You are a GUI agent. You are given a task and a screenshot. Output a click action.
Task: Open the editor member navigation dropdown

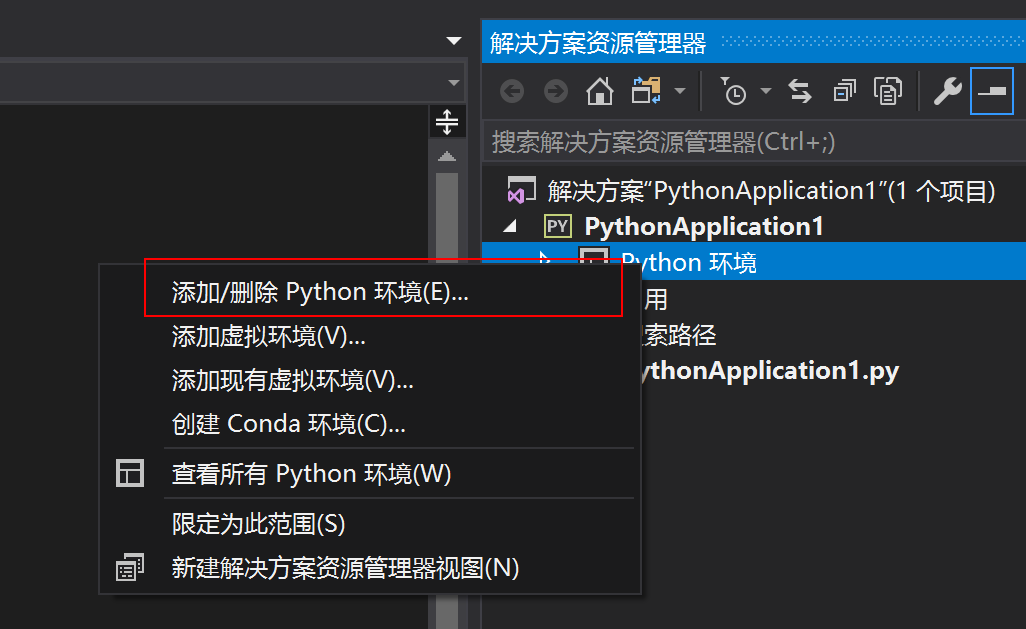[x=453, y=82]
